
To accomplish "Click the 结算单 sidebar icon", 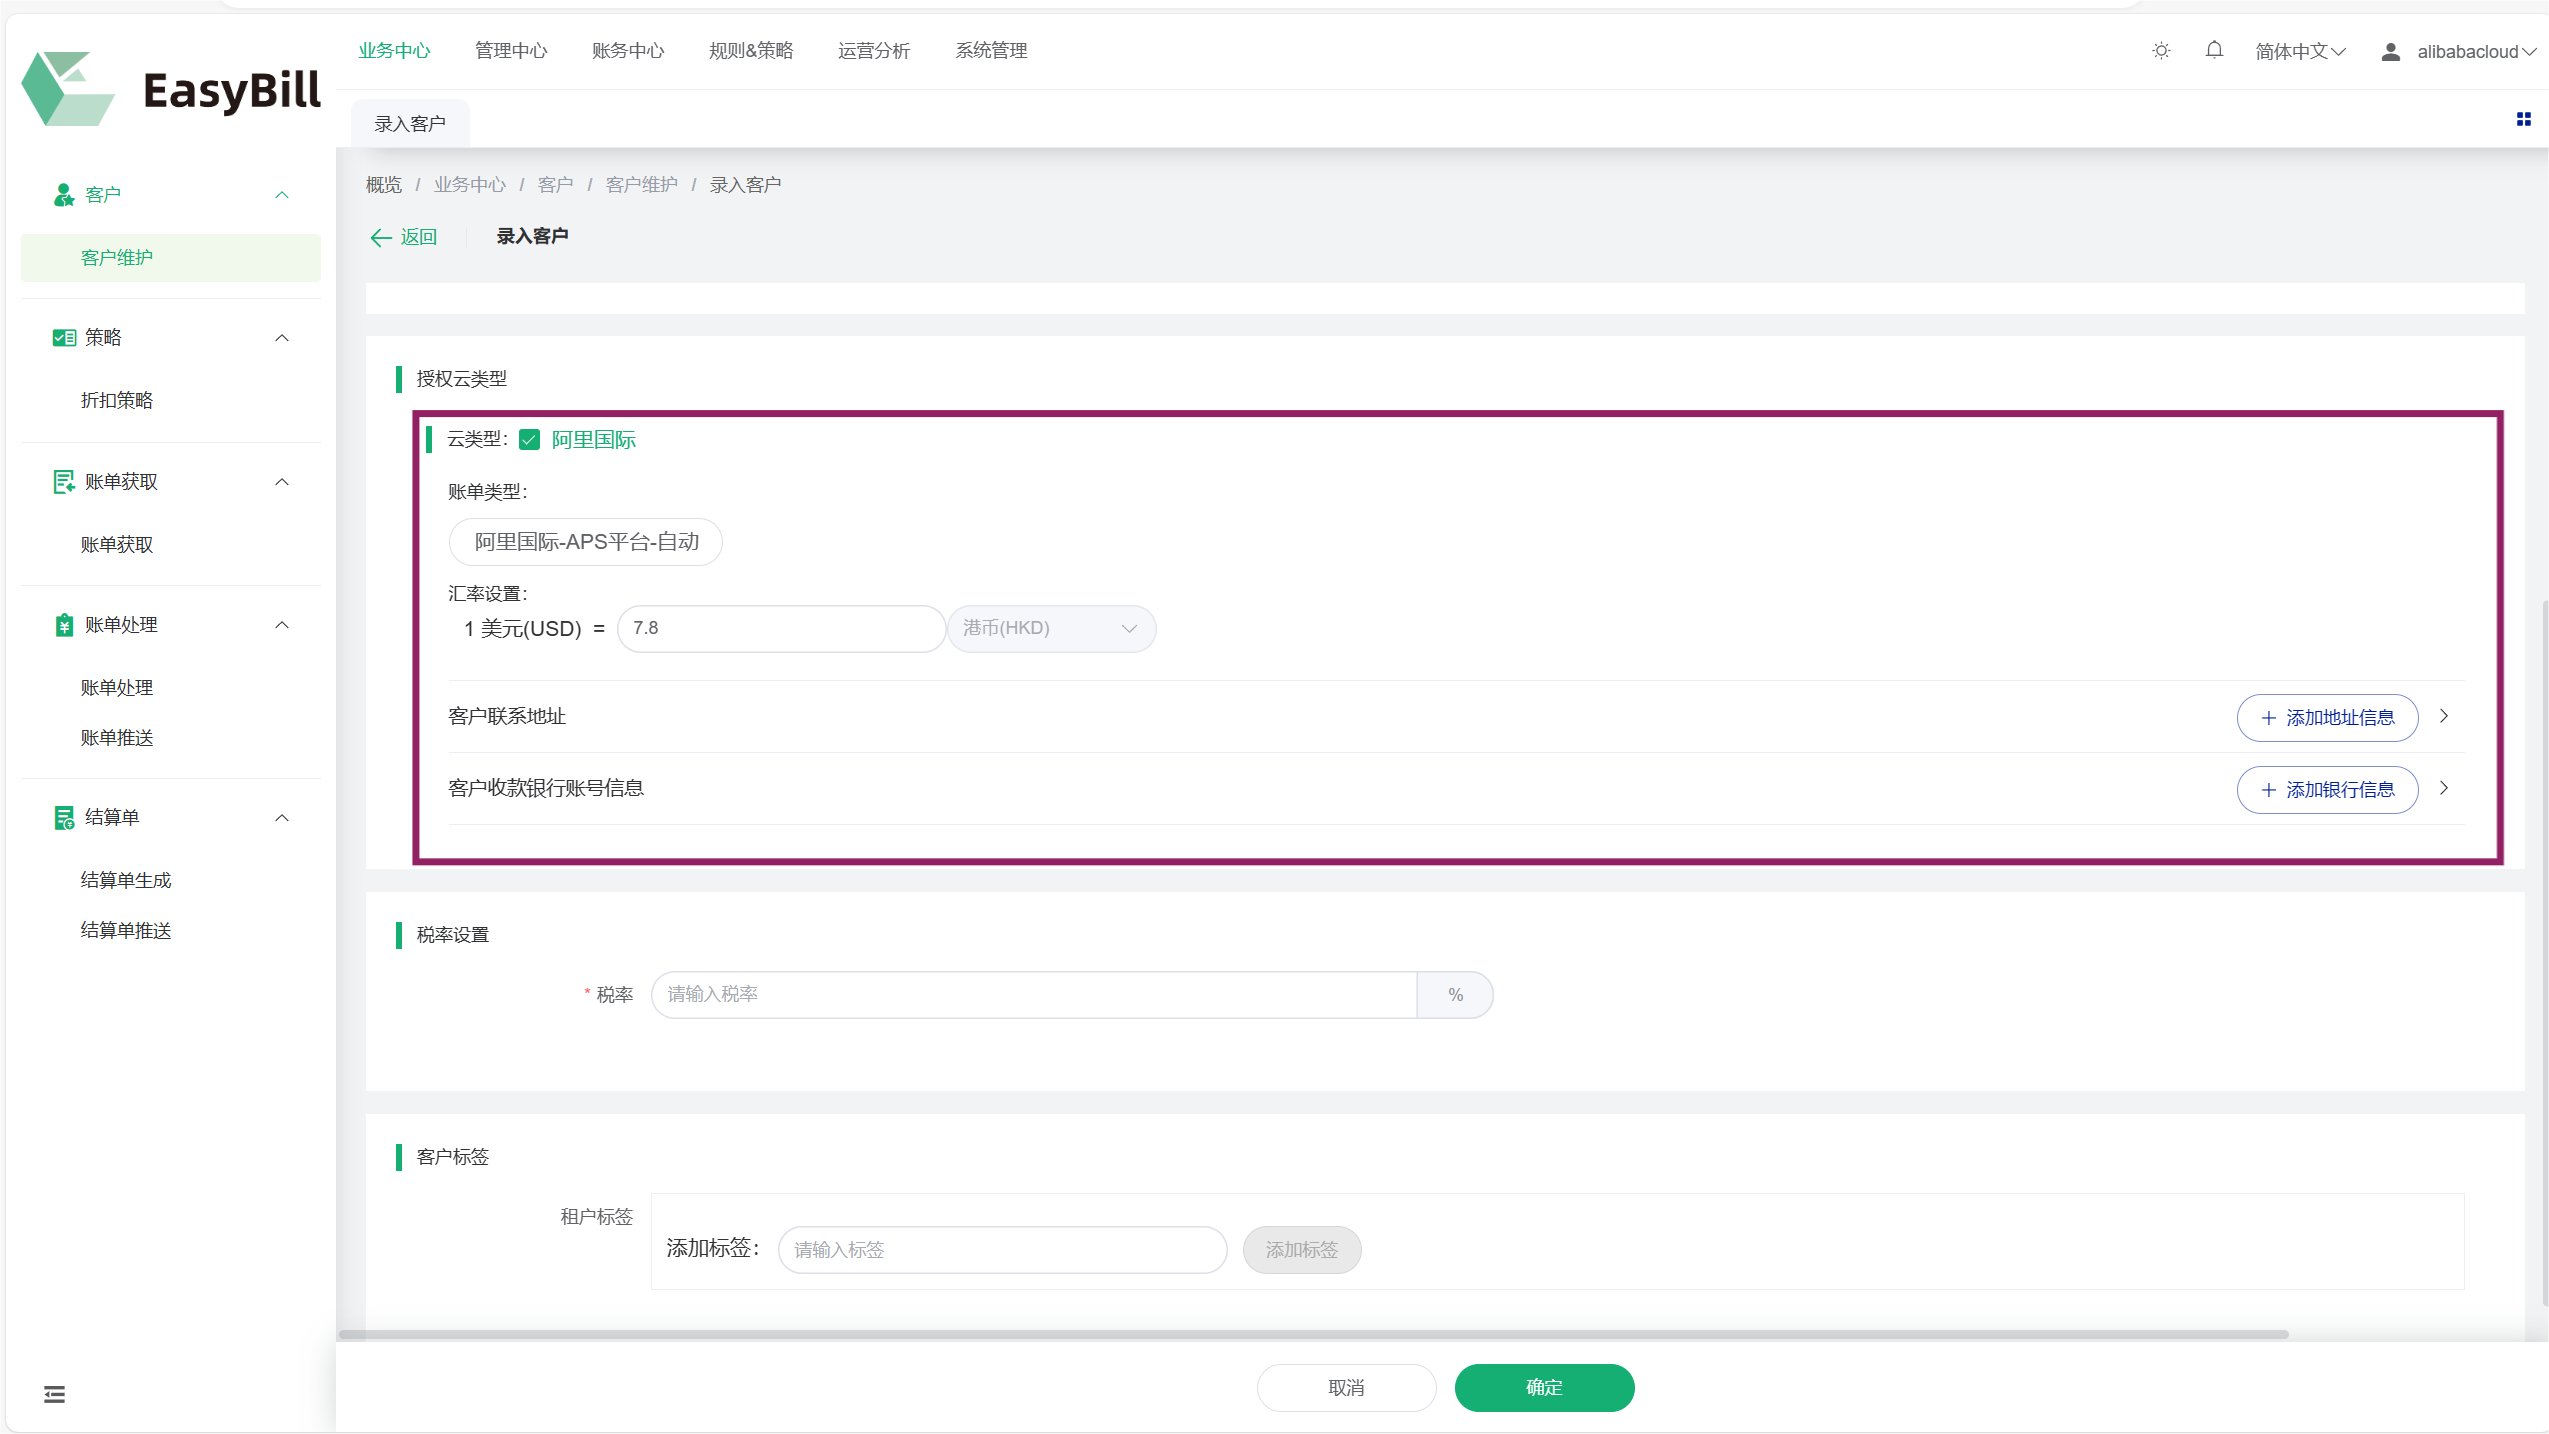I will [64, 818].
